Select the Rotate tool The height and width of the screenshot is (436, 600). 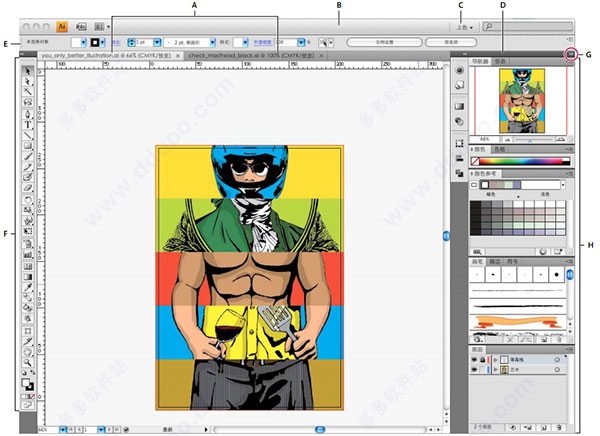[28, 199]
